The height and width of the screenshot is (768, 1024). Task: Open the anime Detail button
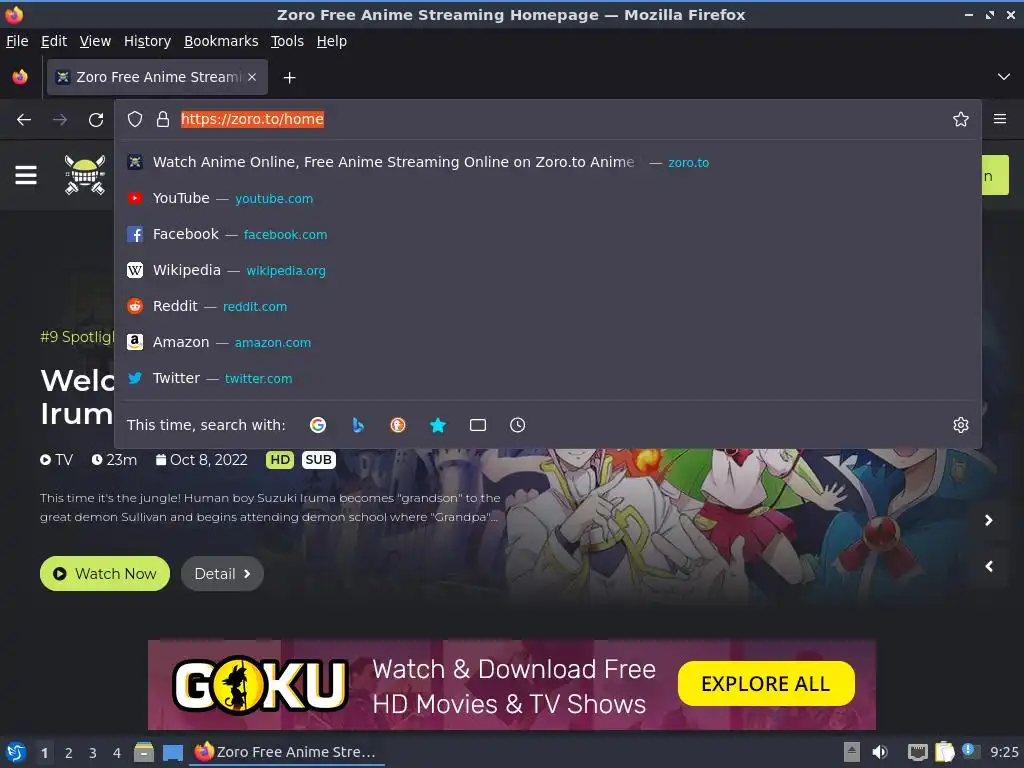coord(222,573)
